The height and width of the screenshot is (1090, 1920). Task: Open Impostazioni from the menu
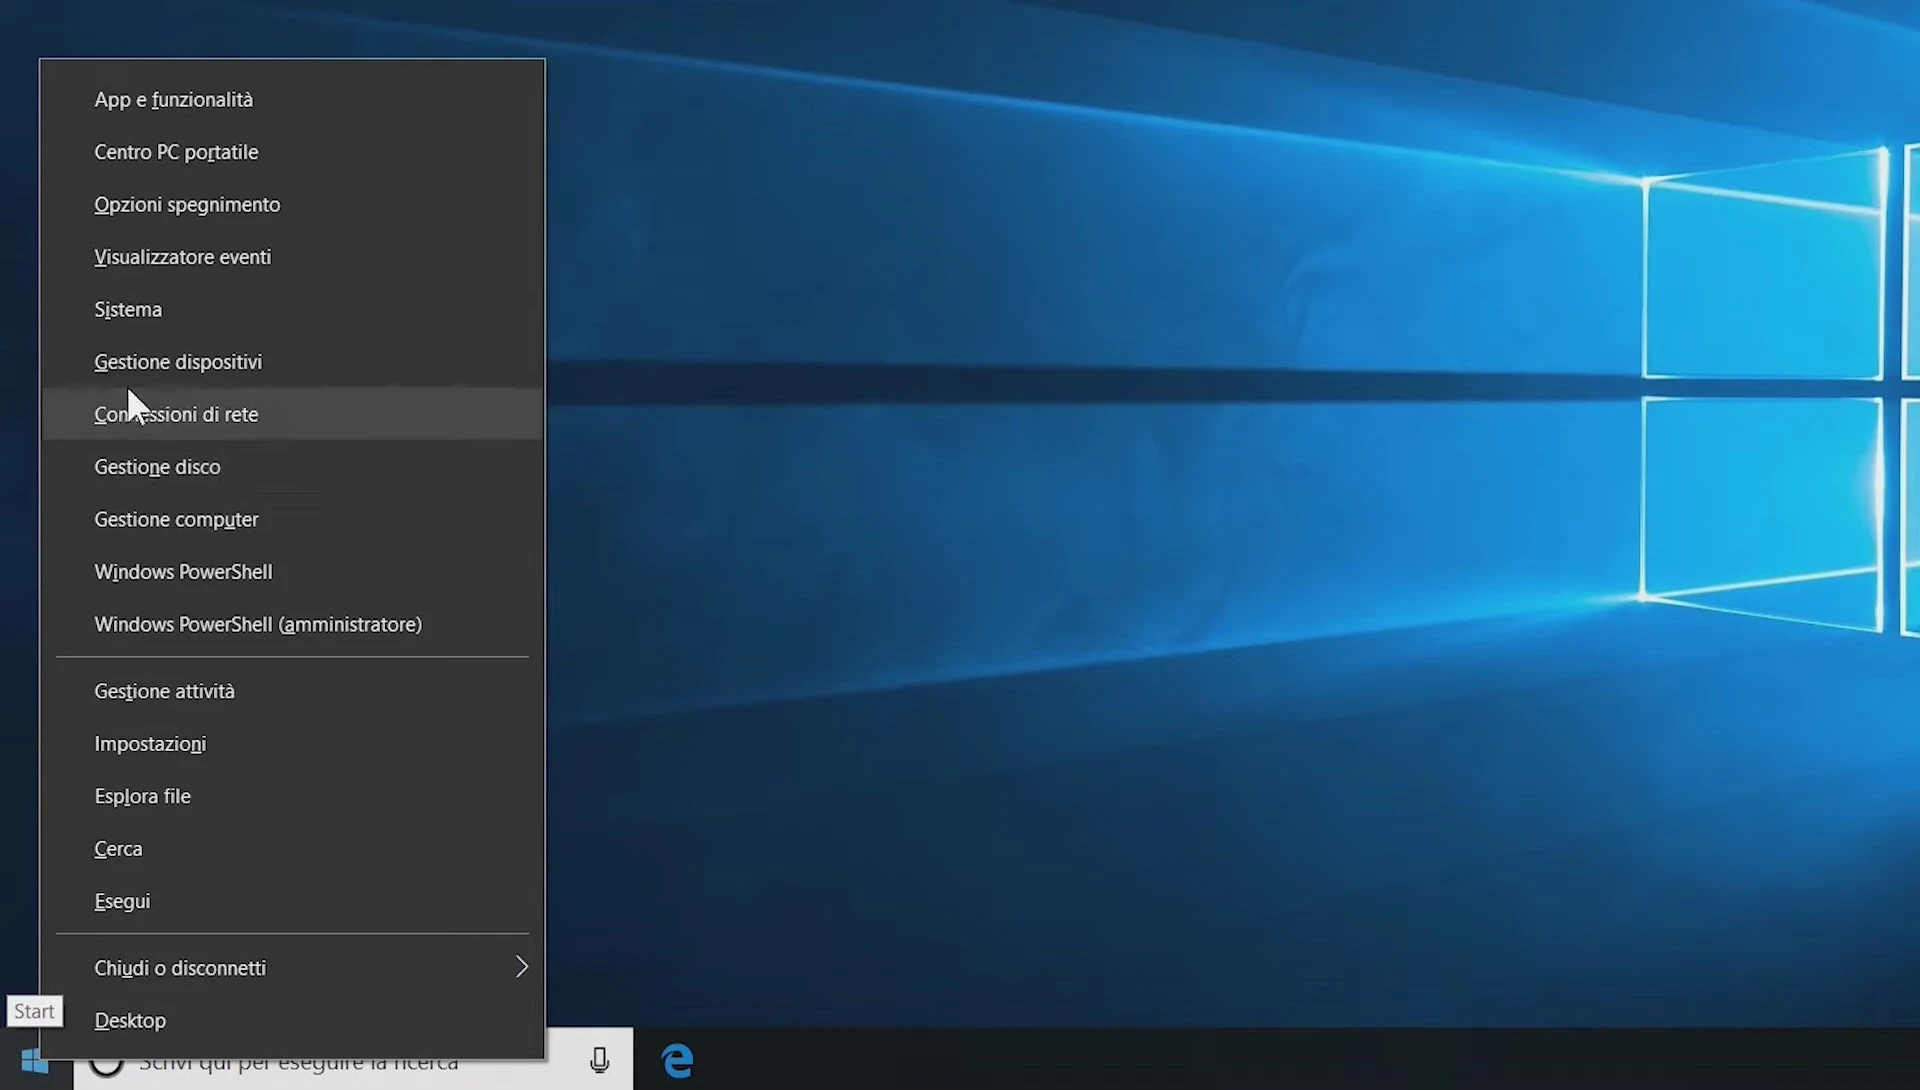(150, 744)
